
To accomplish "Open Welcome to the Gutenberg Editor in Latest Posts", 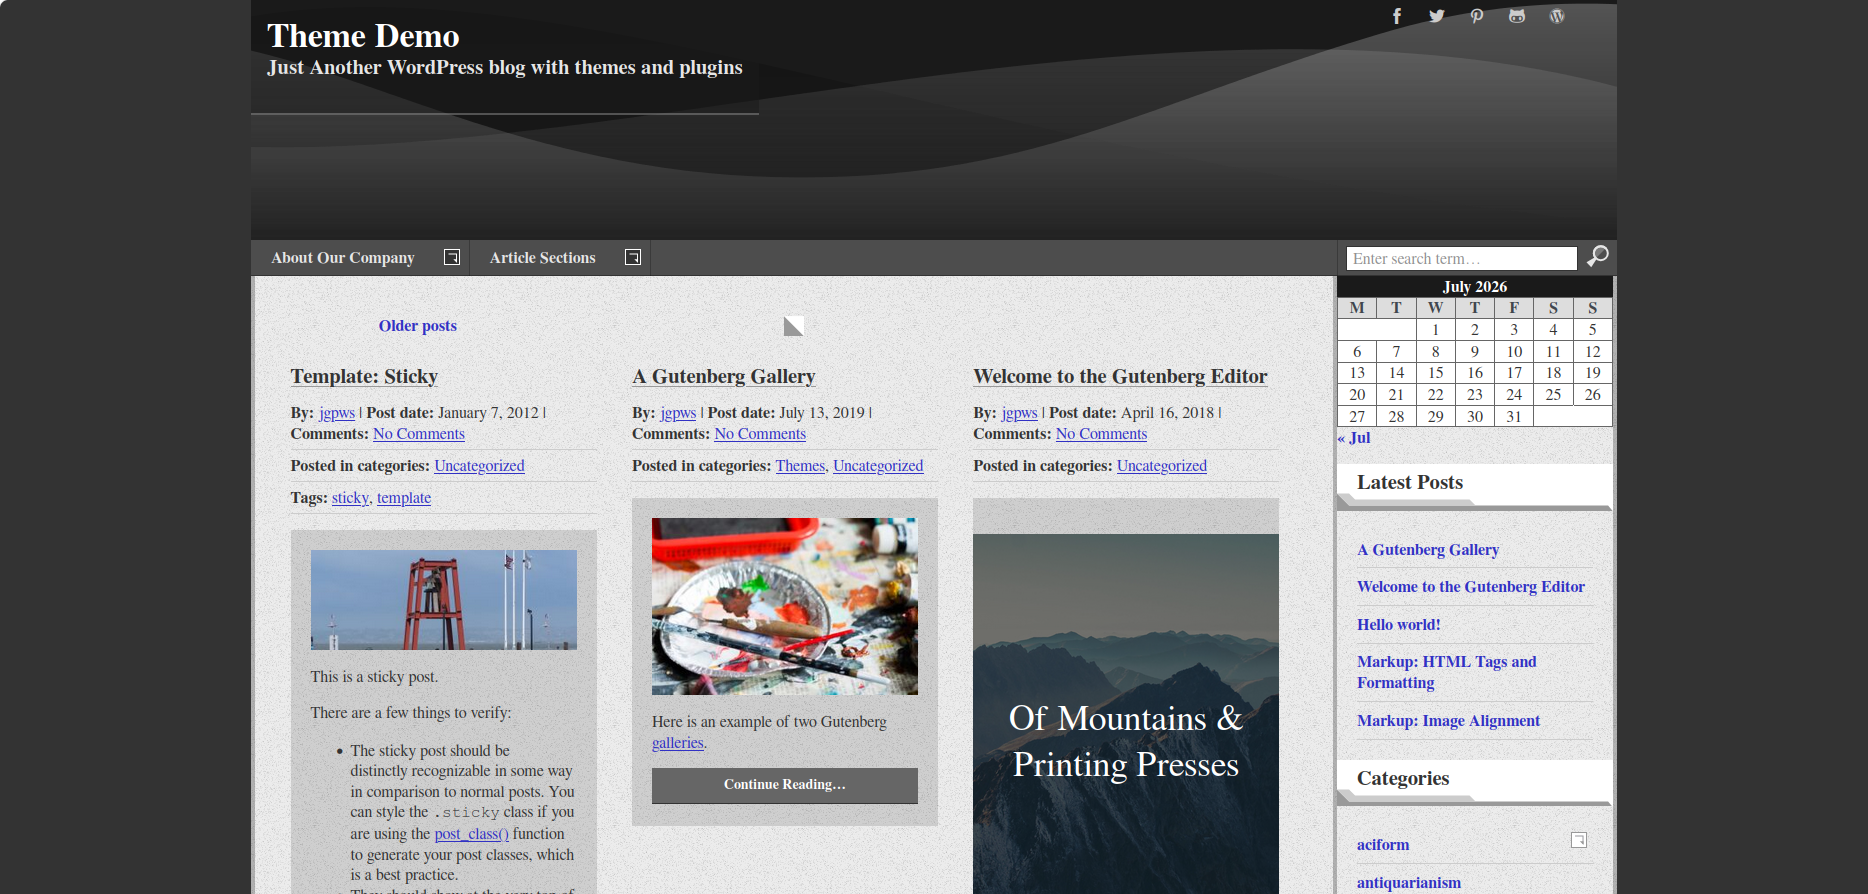I will coord(1471,587).
